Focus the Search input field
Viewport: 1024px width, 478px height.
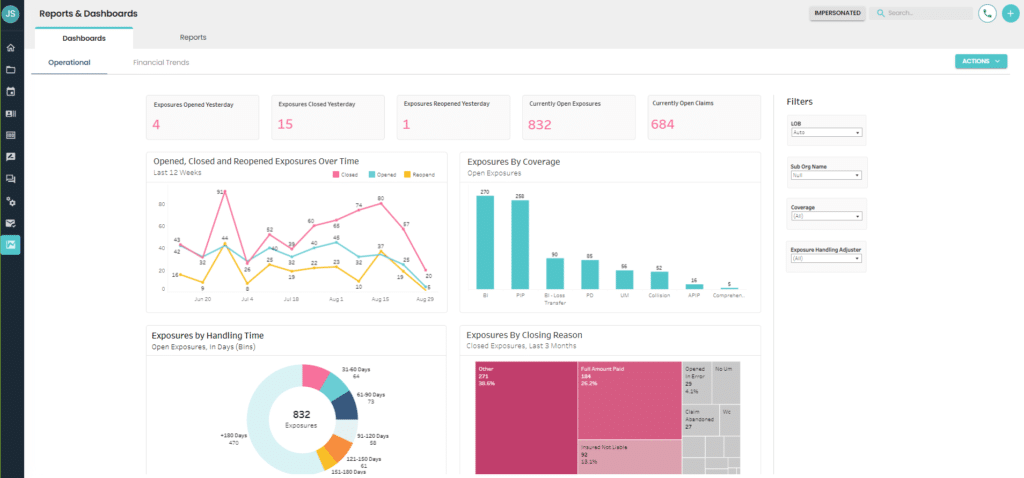(921, 13)
